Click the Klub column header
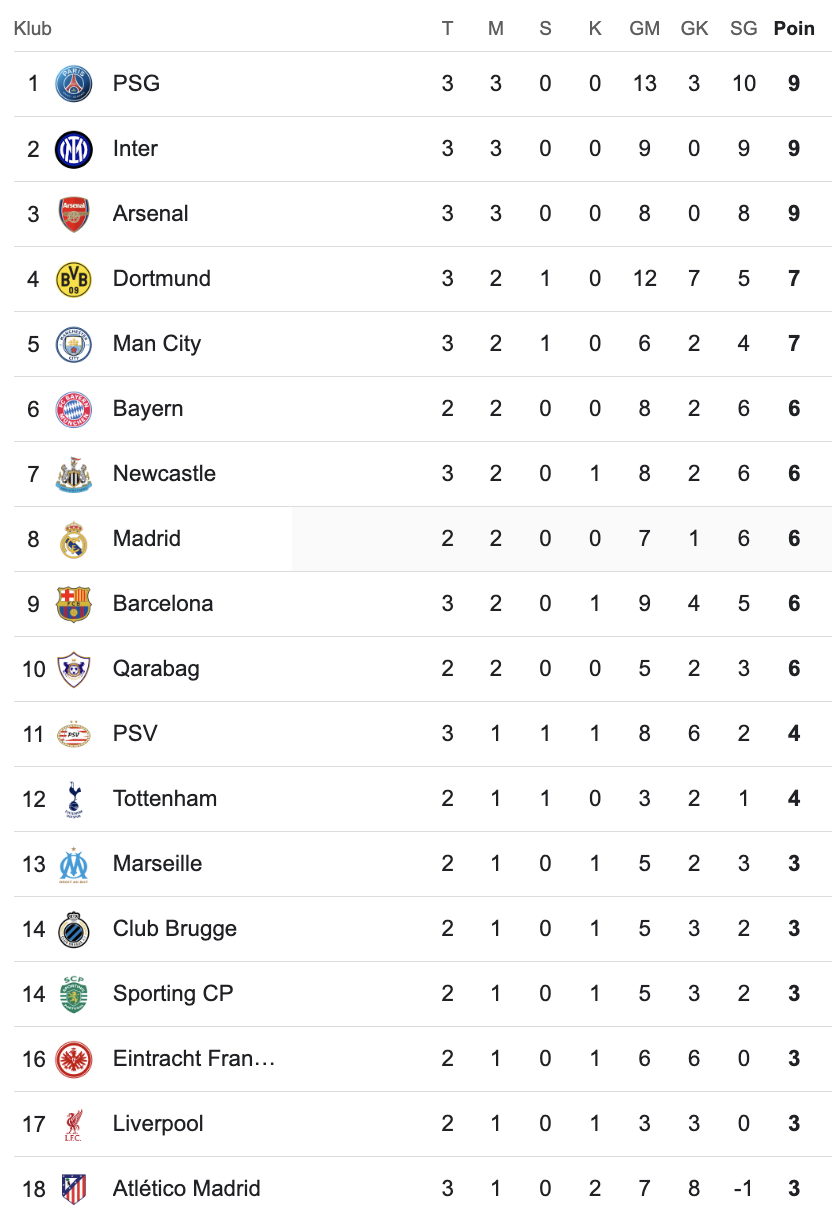832x1220 pixels. tap(33, 29)
